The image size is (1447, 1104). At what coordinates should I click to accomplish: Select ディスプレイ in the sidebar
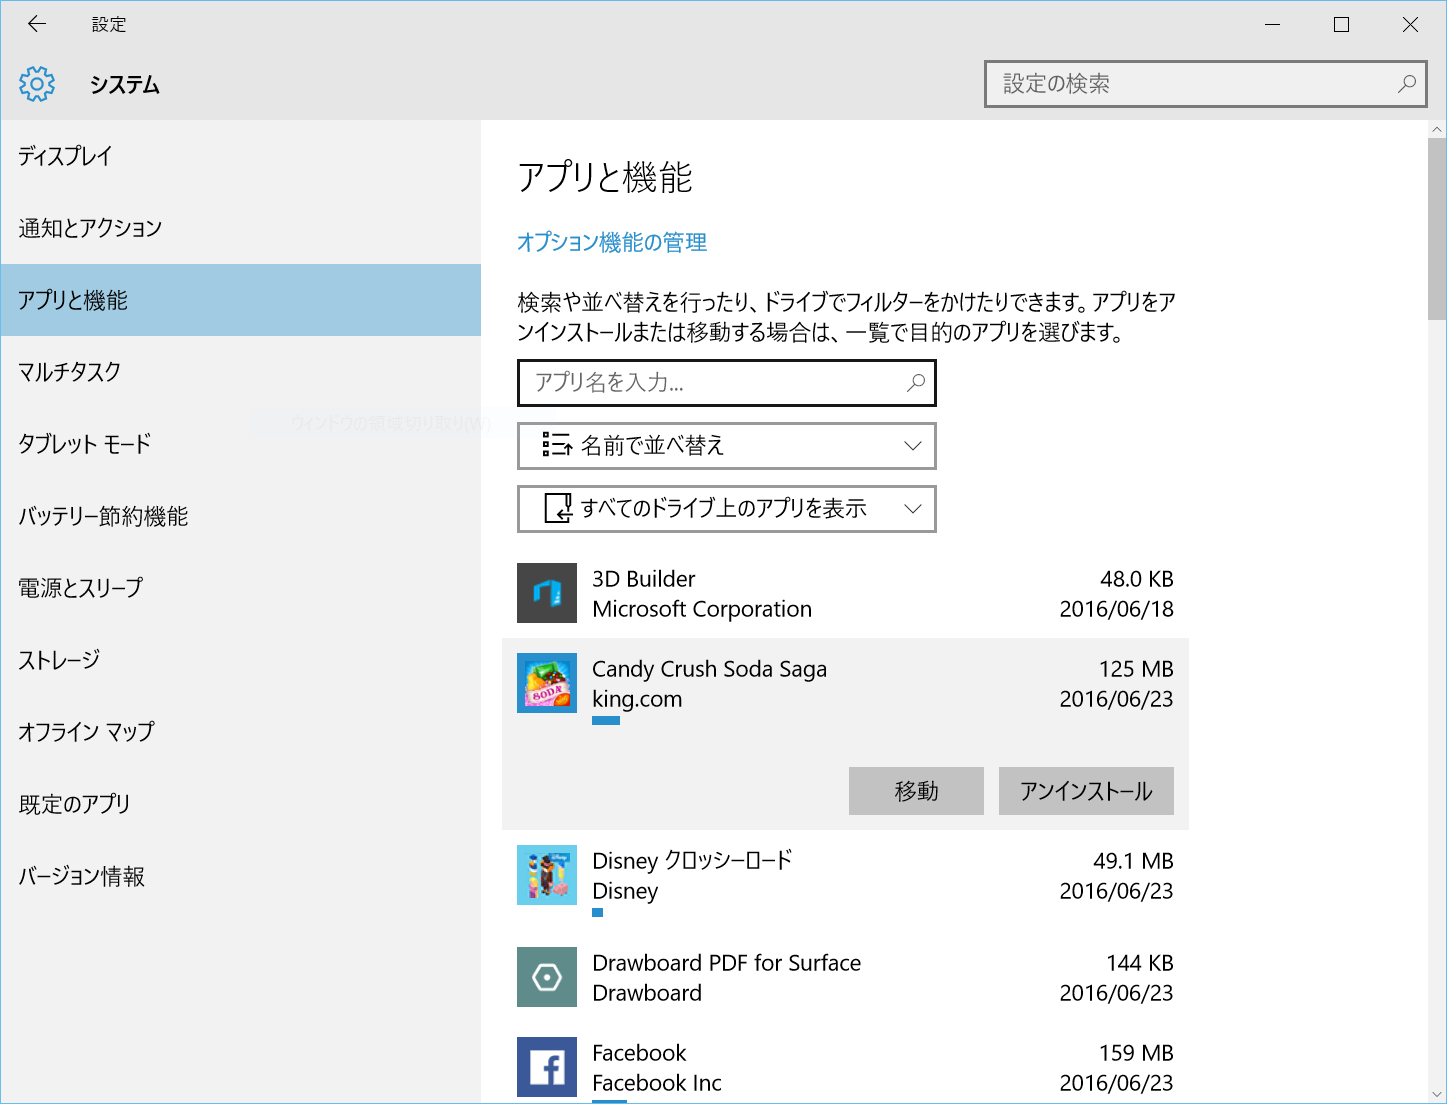coord(241,156)
